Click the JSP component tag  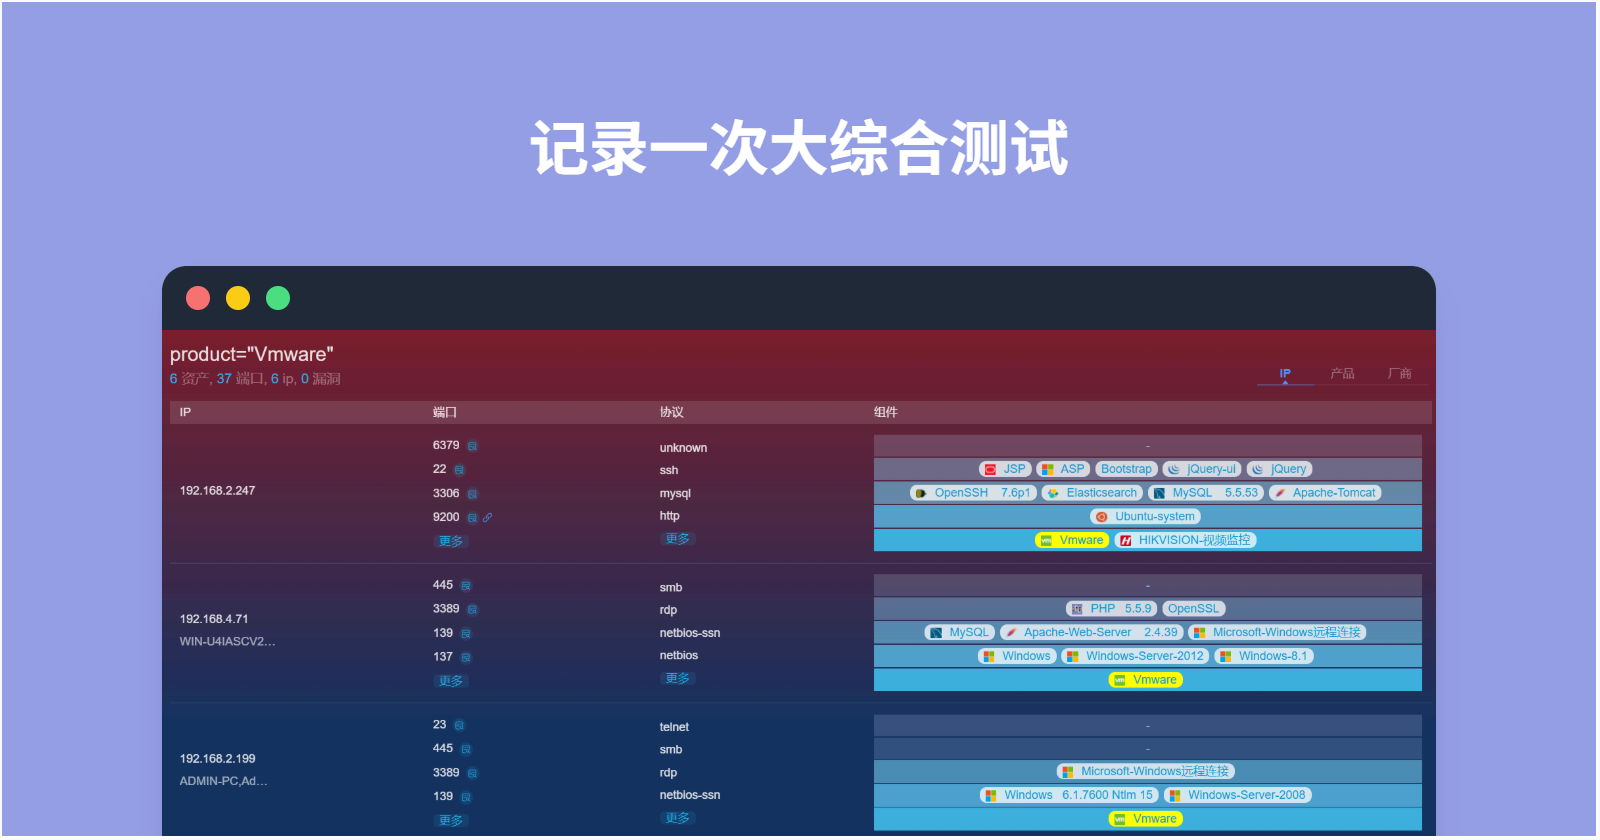tap(1005, 469)
